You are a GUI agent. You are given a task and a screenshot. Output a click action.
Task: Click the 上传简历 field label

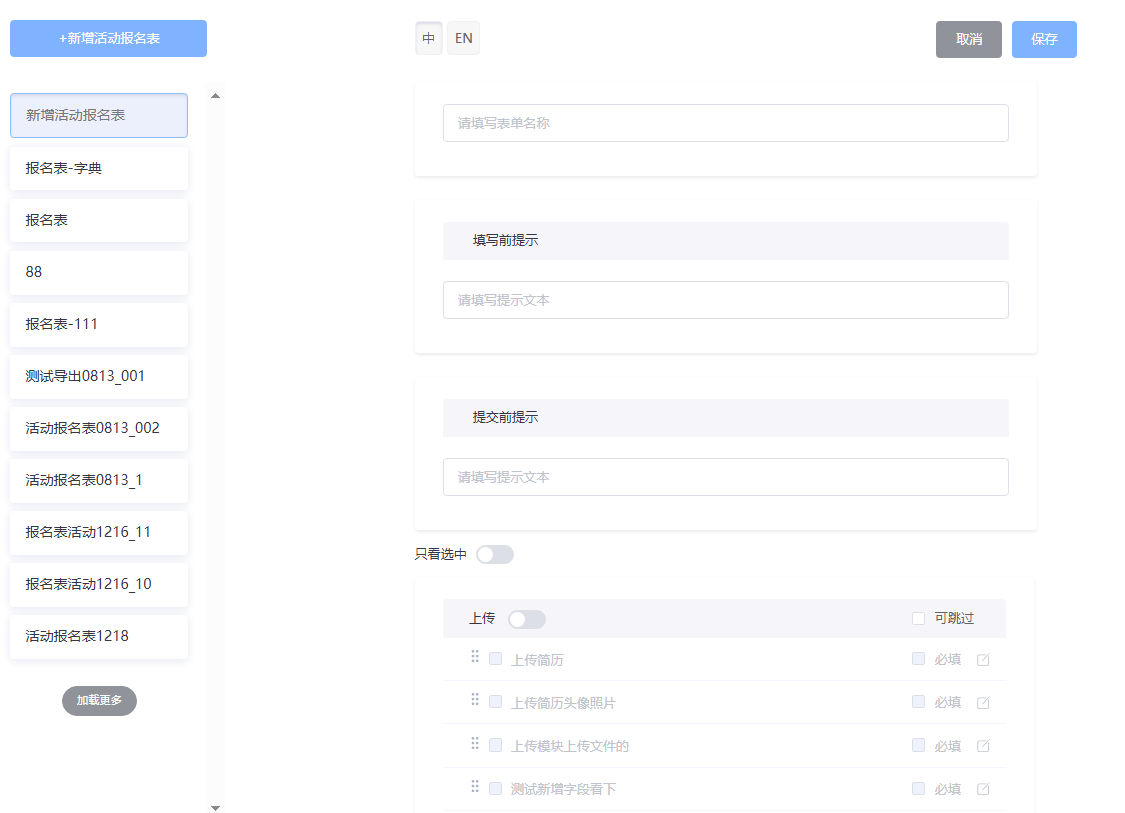[537, 660]
